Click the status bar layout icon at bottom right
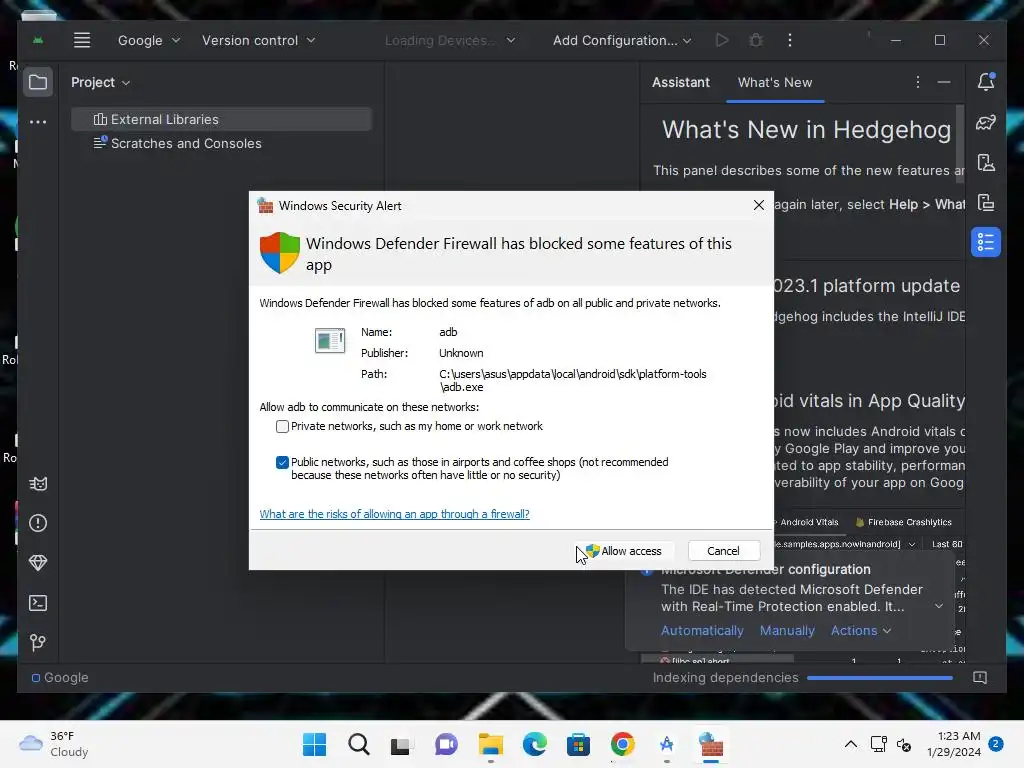Screen dimensions: 1024x768 click(980, 677)
